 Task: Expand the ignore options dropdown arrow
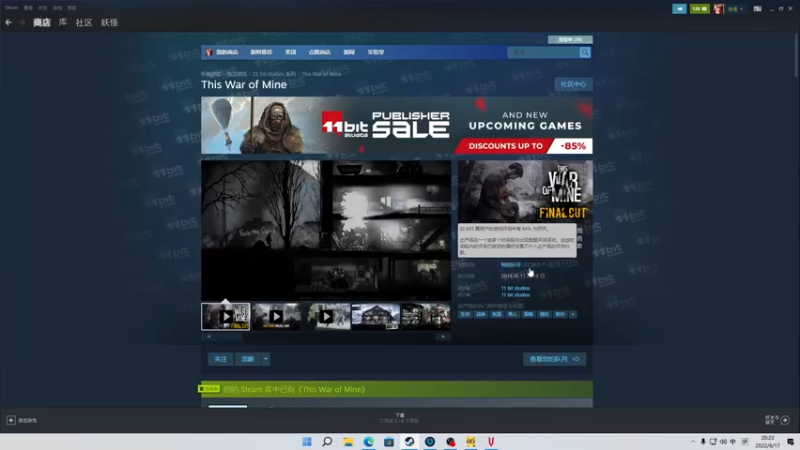point(265,359)
